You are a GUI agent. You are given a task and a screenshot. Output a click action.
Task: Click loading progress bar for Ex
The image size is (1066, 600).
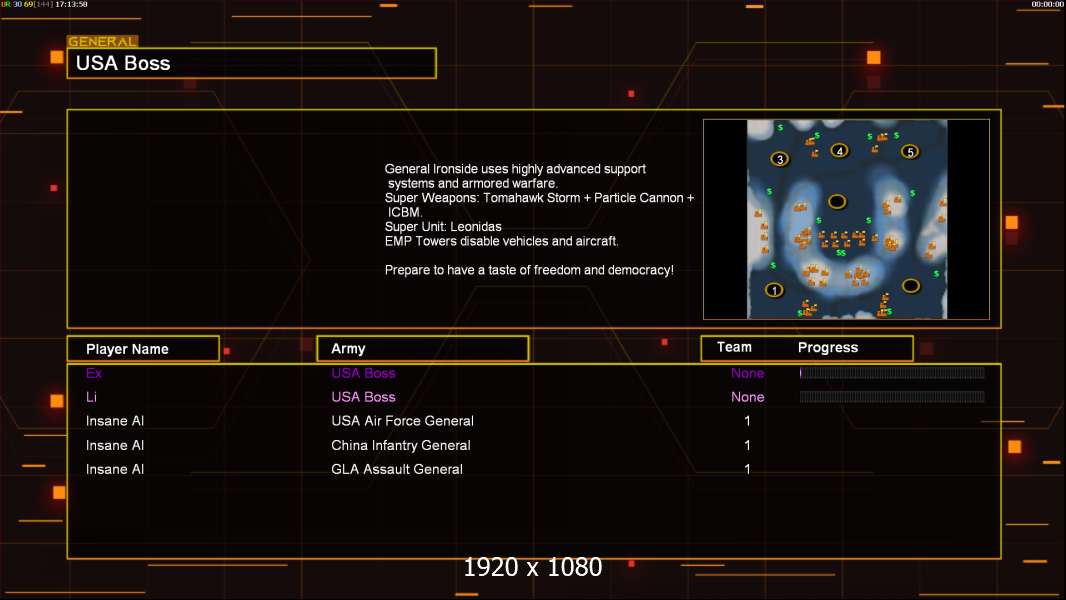892,372
